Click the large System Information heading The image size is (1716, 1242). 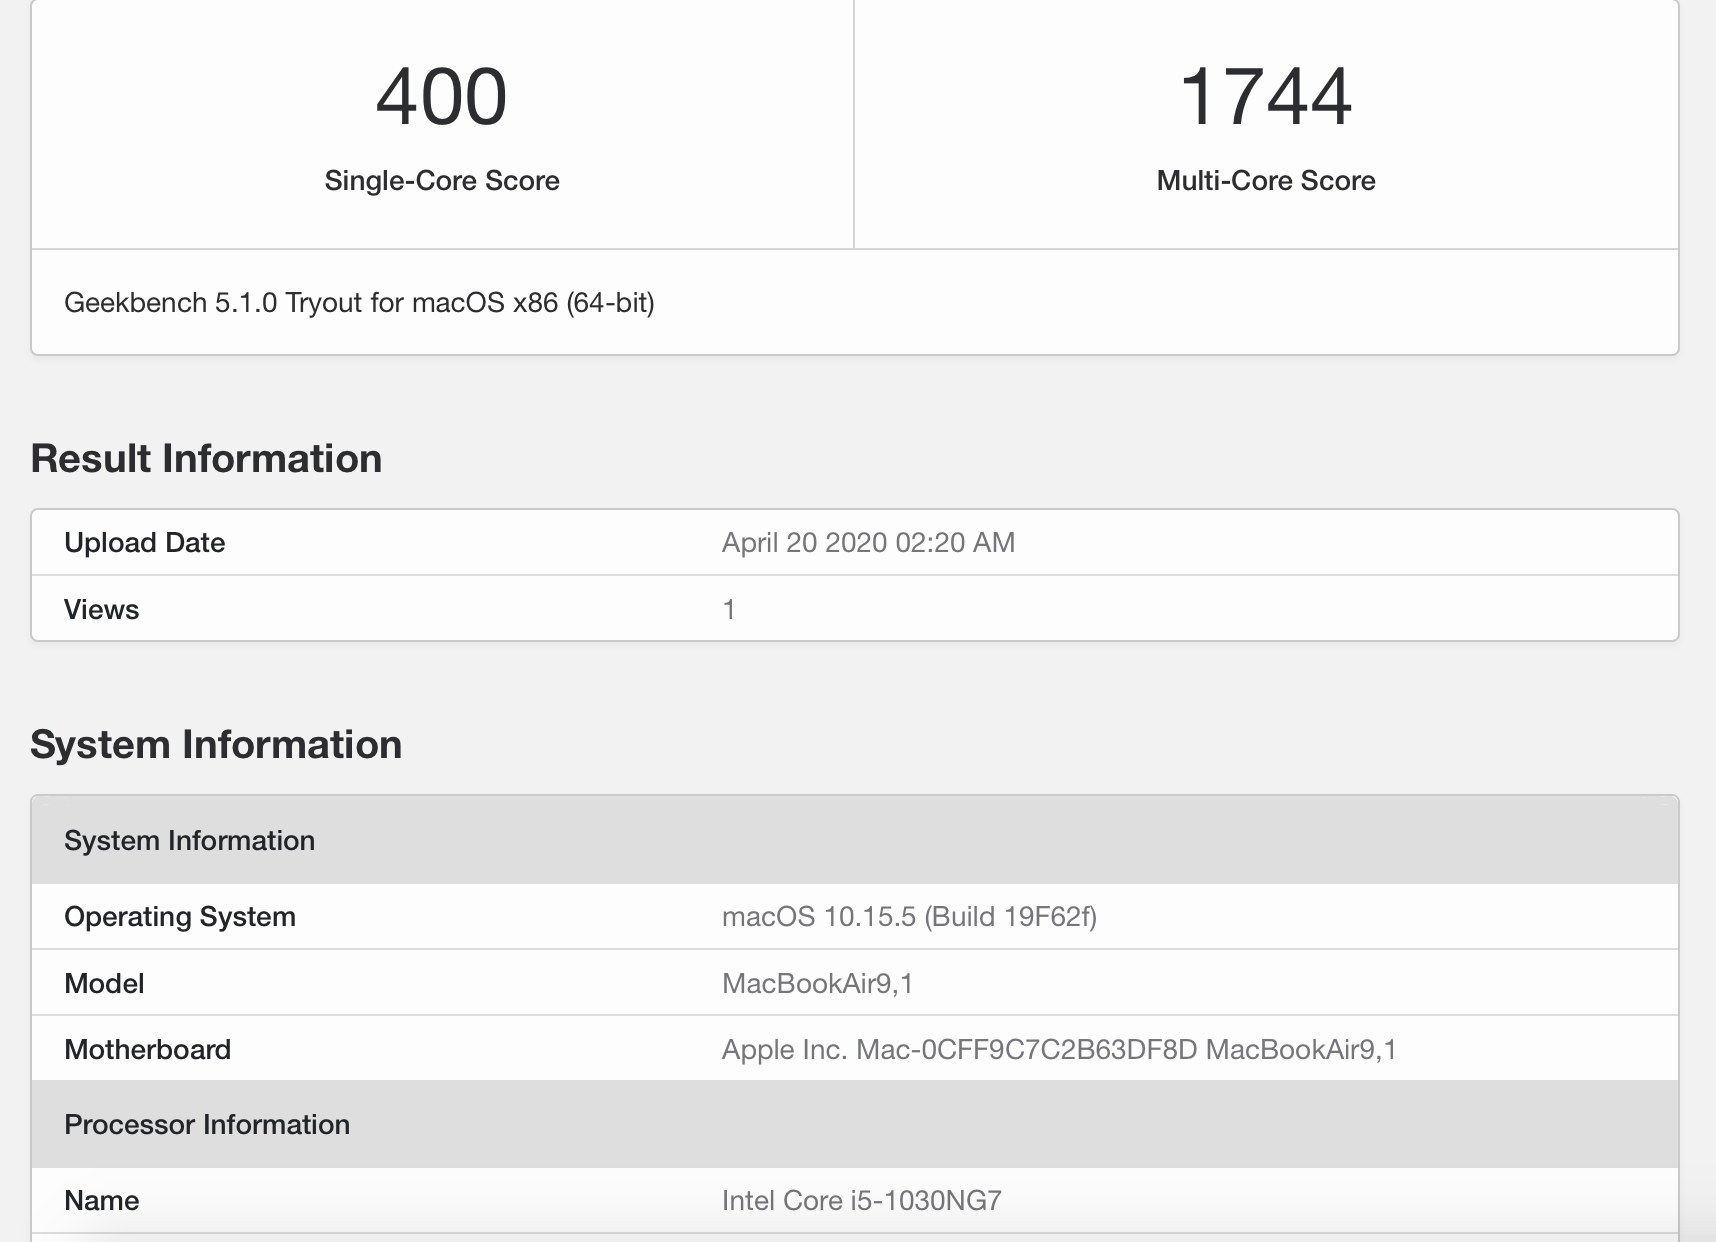coord(216,745)
